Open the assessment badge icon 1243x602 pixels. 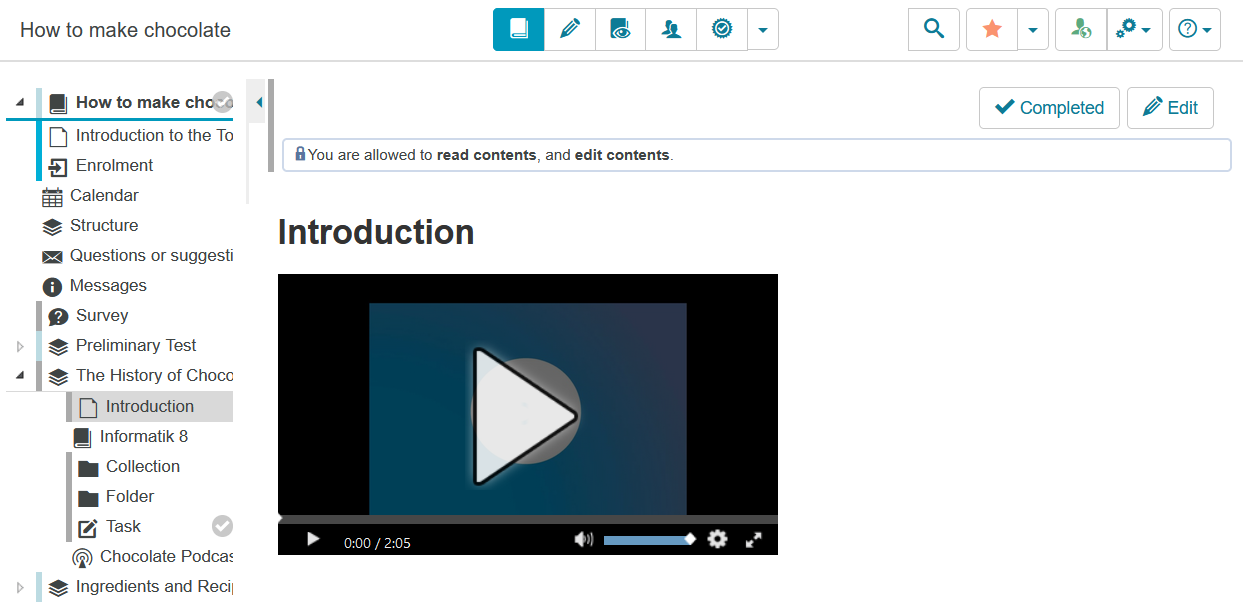coord(721,30)
